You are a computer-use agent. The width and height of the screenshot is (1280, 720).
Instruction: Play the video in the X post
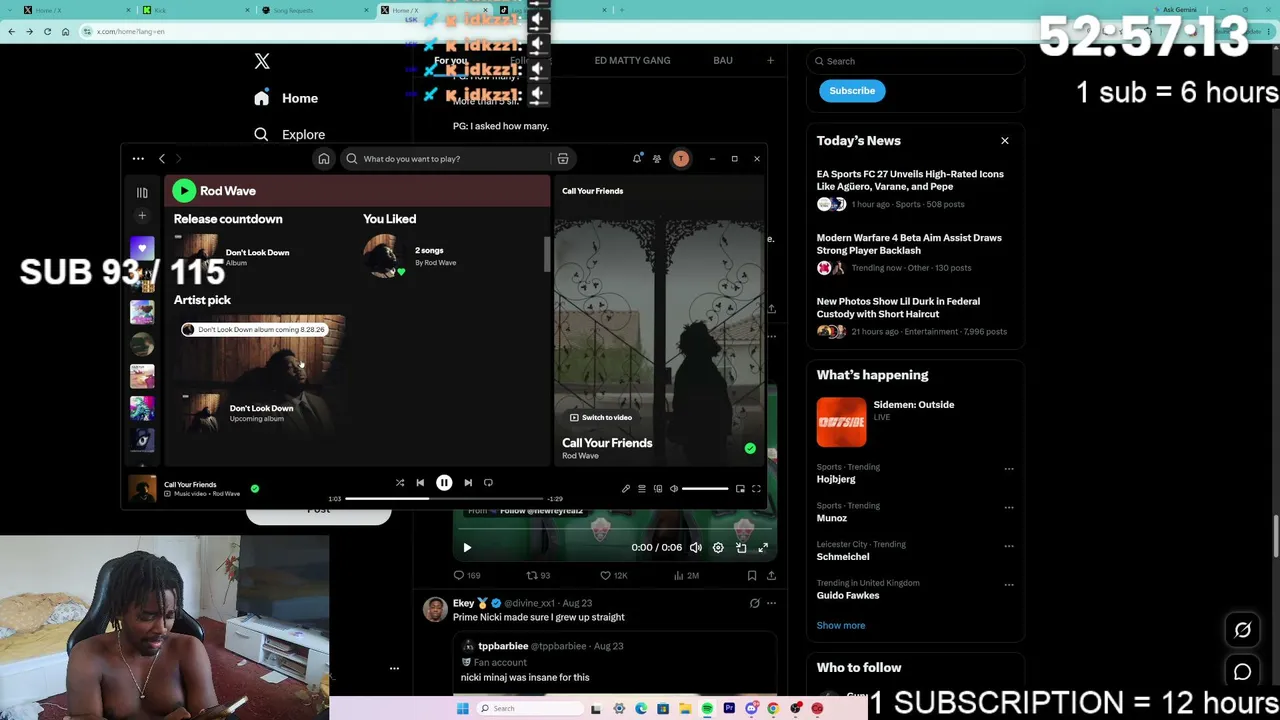point(467,548)
